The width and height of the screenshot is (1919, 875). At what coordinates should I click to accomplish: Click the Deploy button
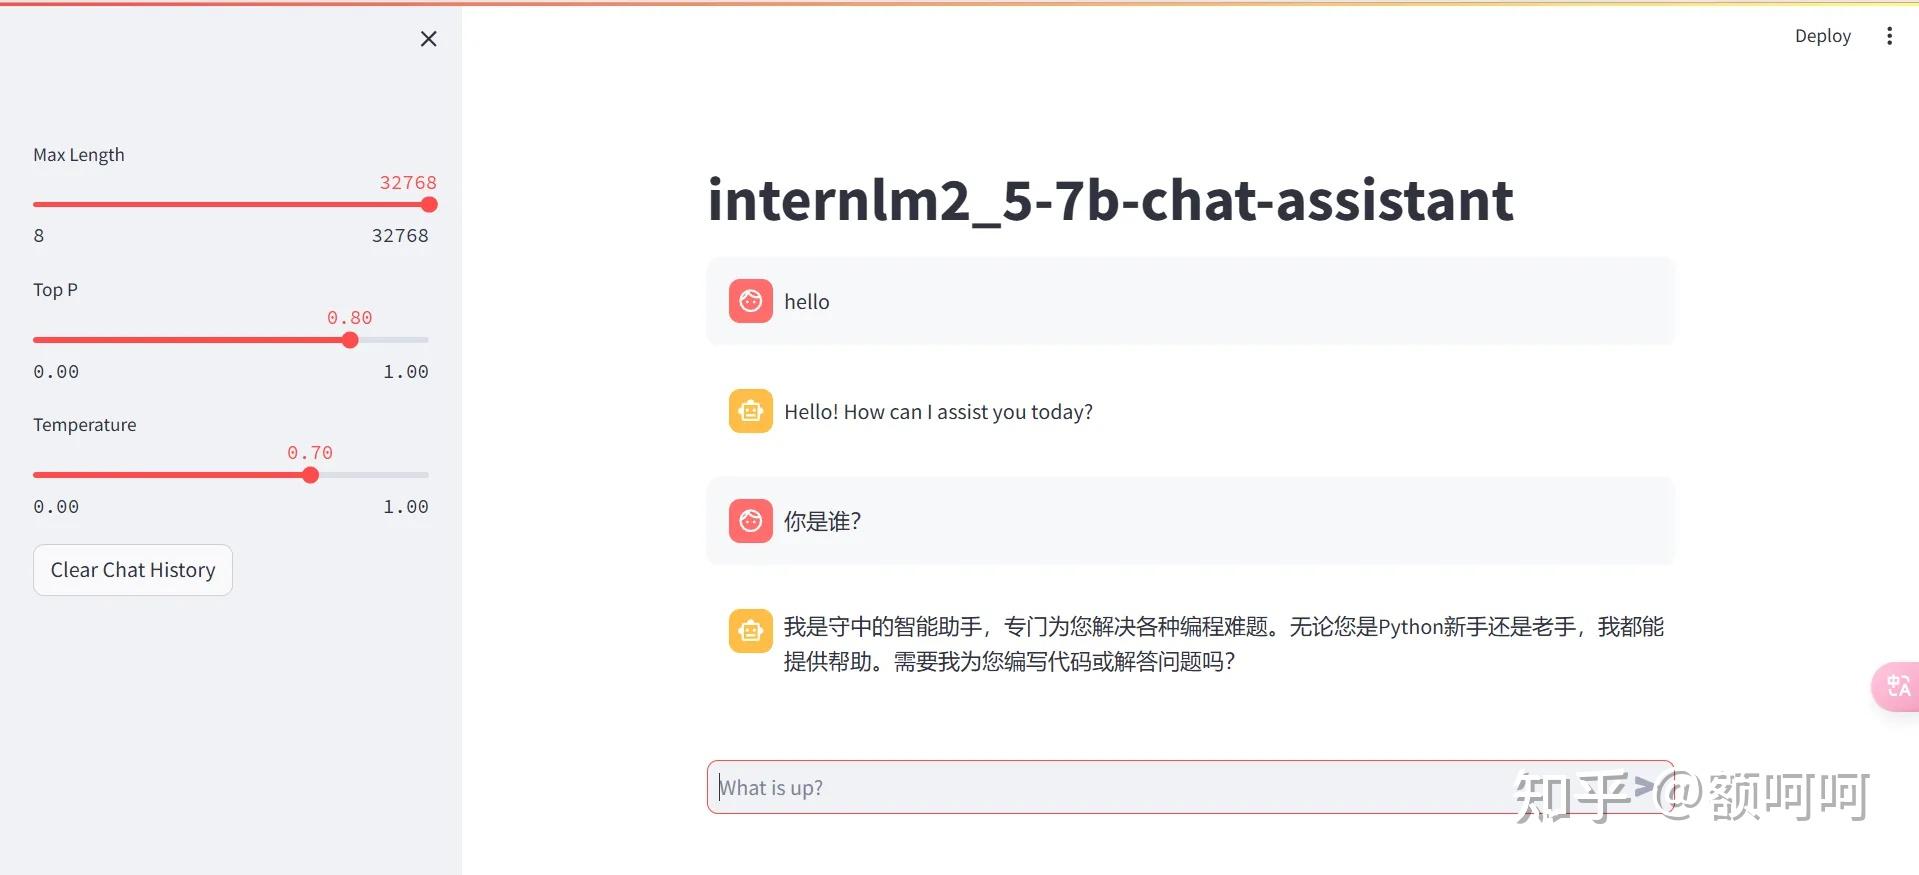(1822, 36)
